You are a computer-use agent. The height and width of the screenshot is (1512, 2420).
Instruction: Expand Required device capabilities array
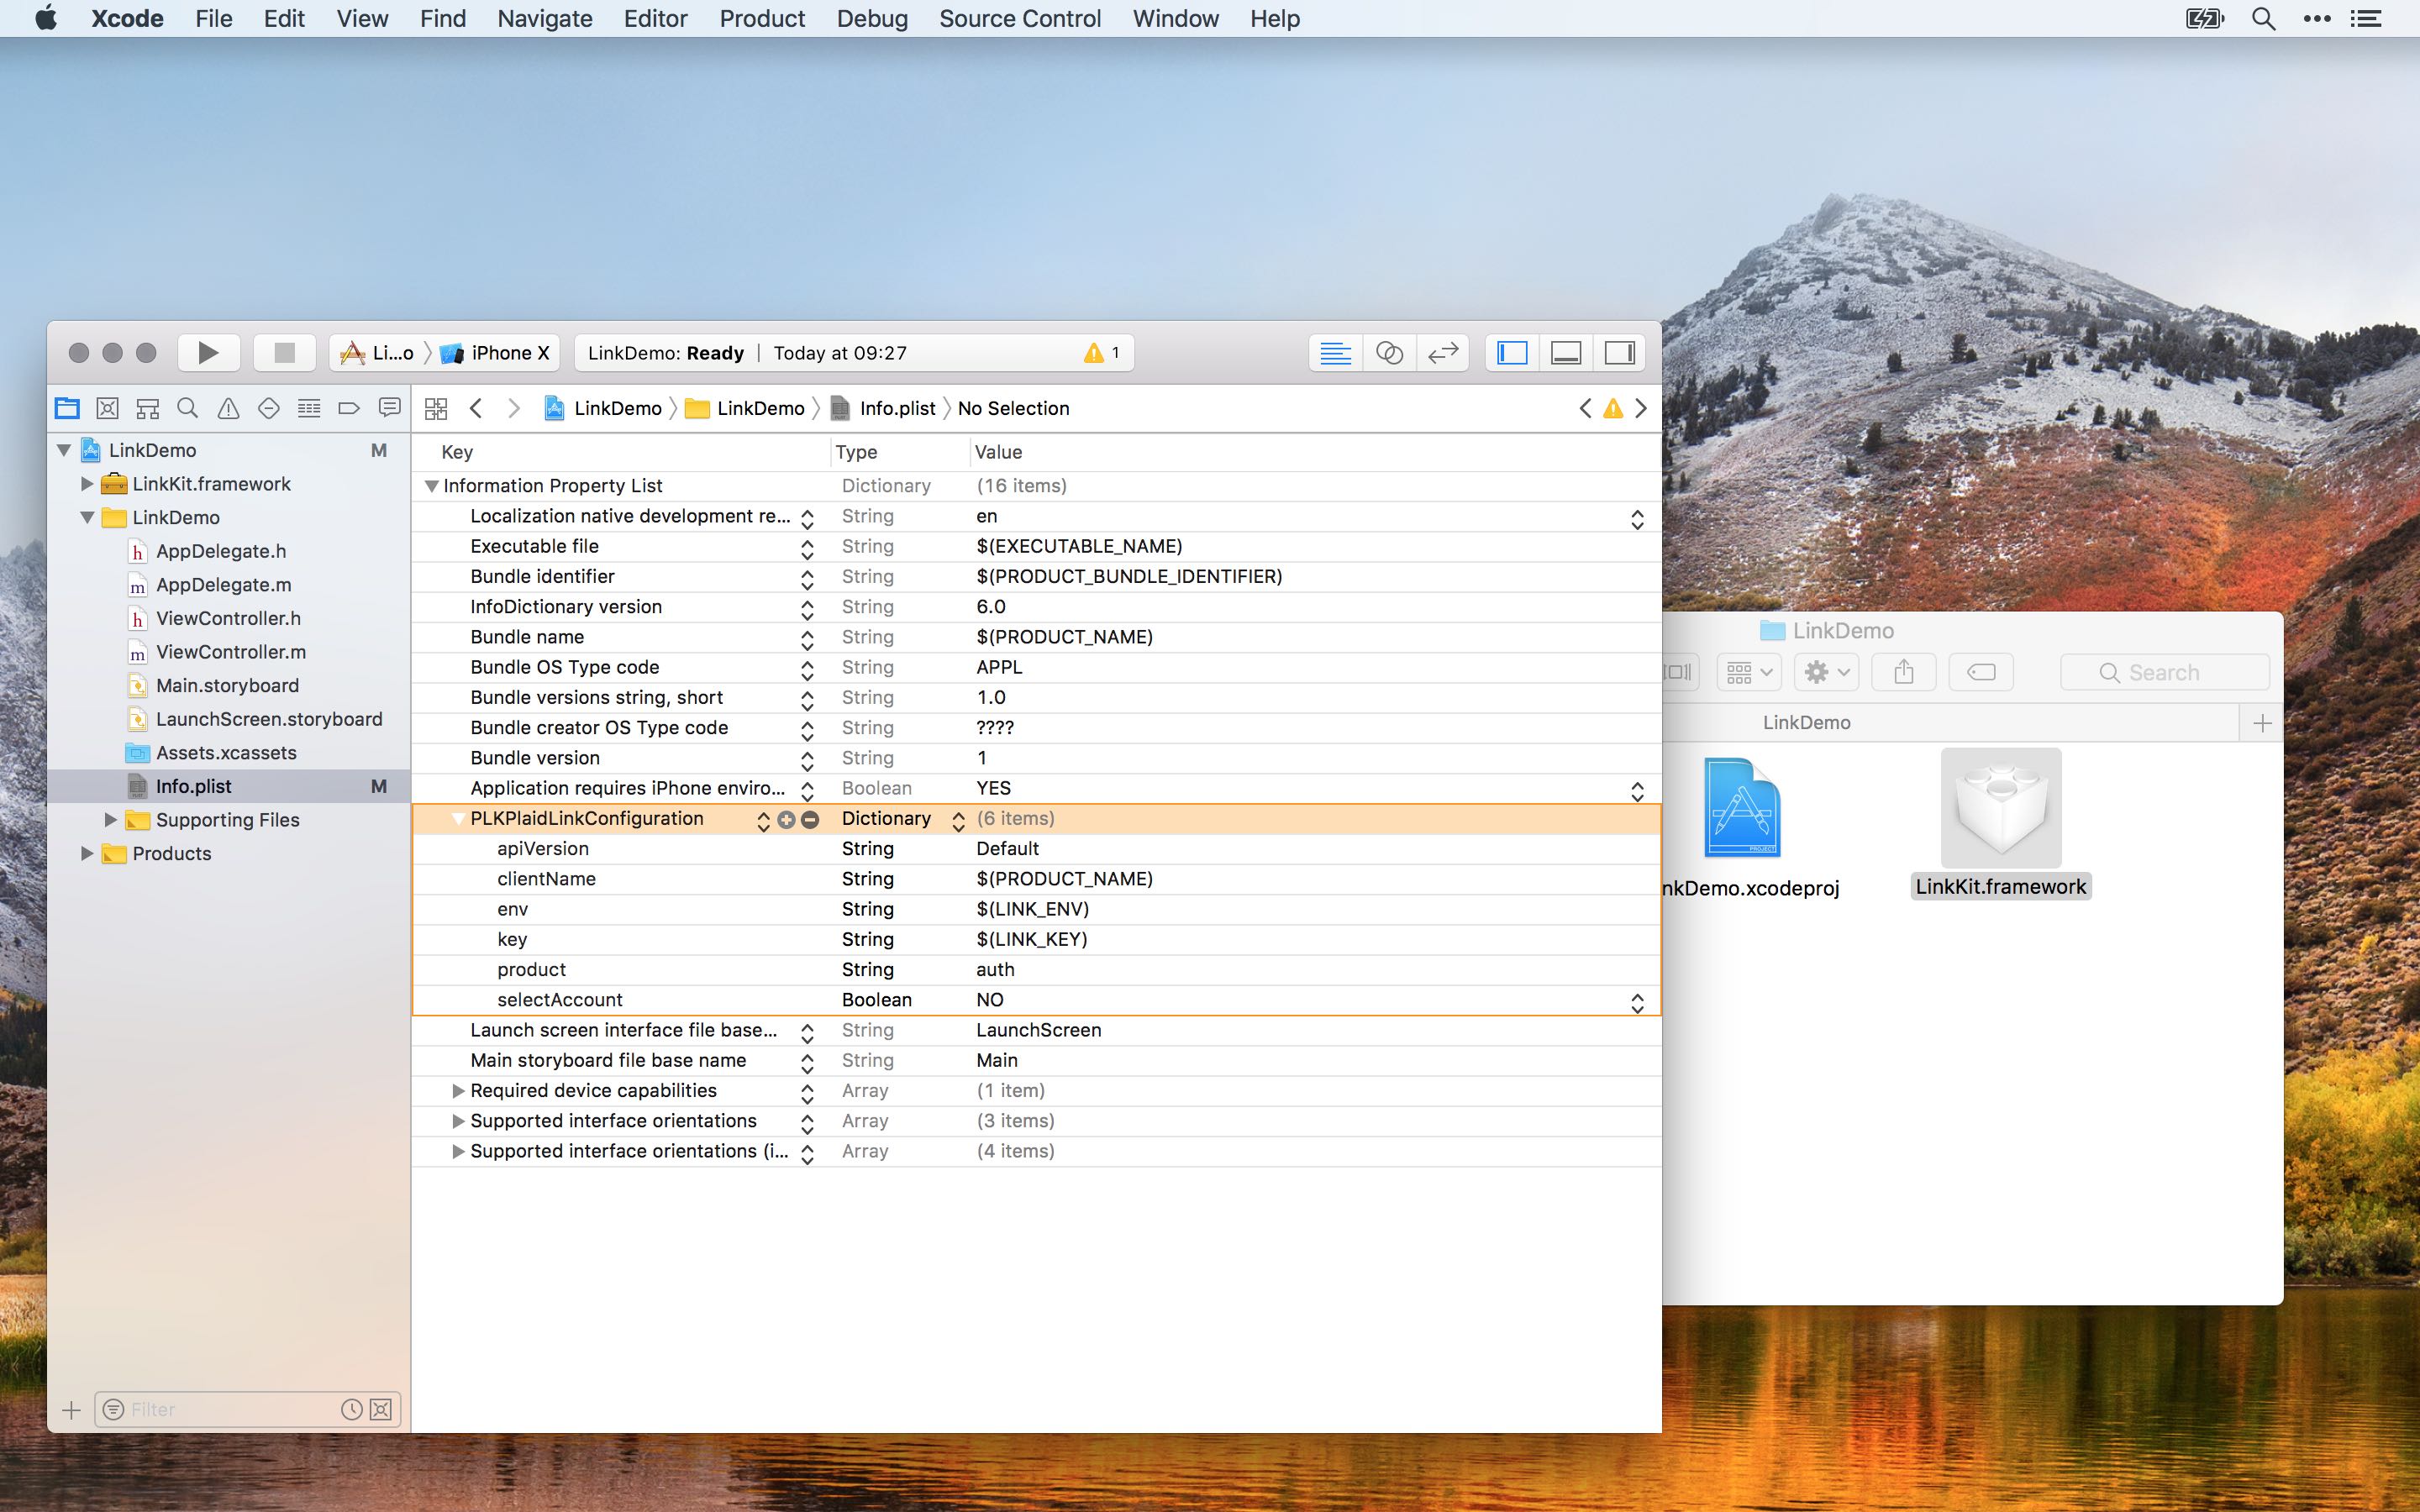(457, 1090)
